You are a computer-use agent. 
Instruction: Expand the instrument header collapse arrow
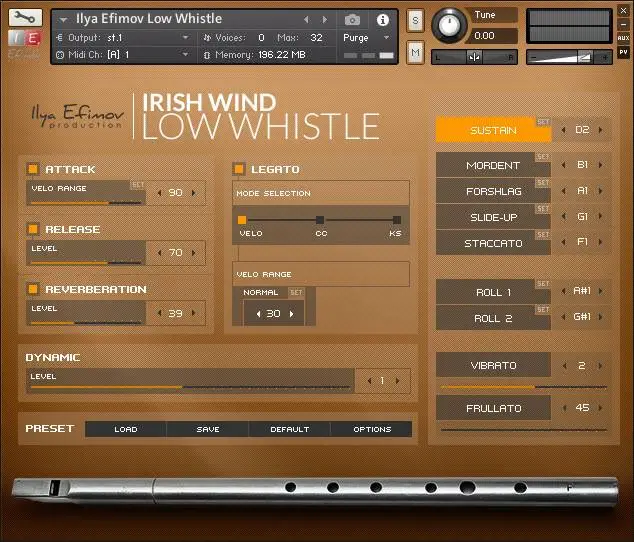click(x=63, y=19)
